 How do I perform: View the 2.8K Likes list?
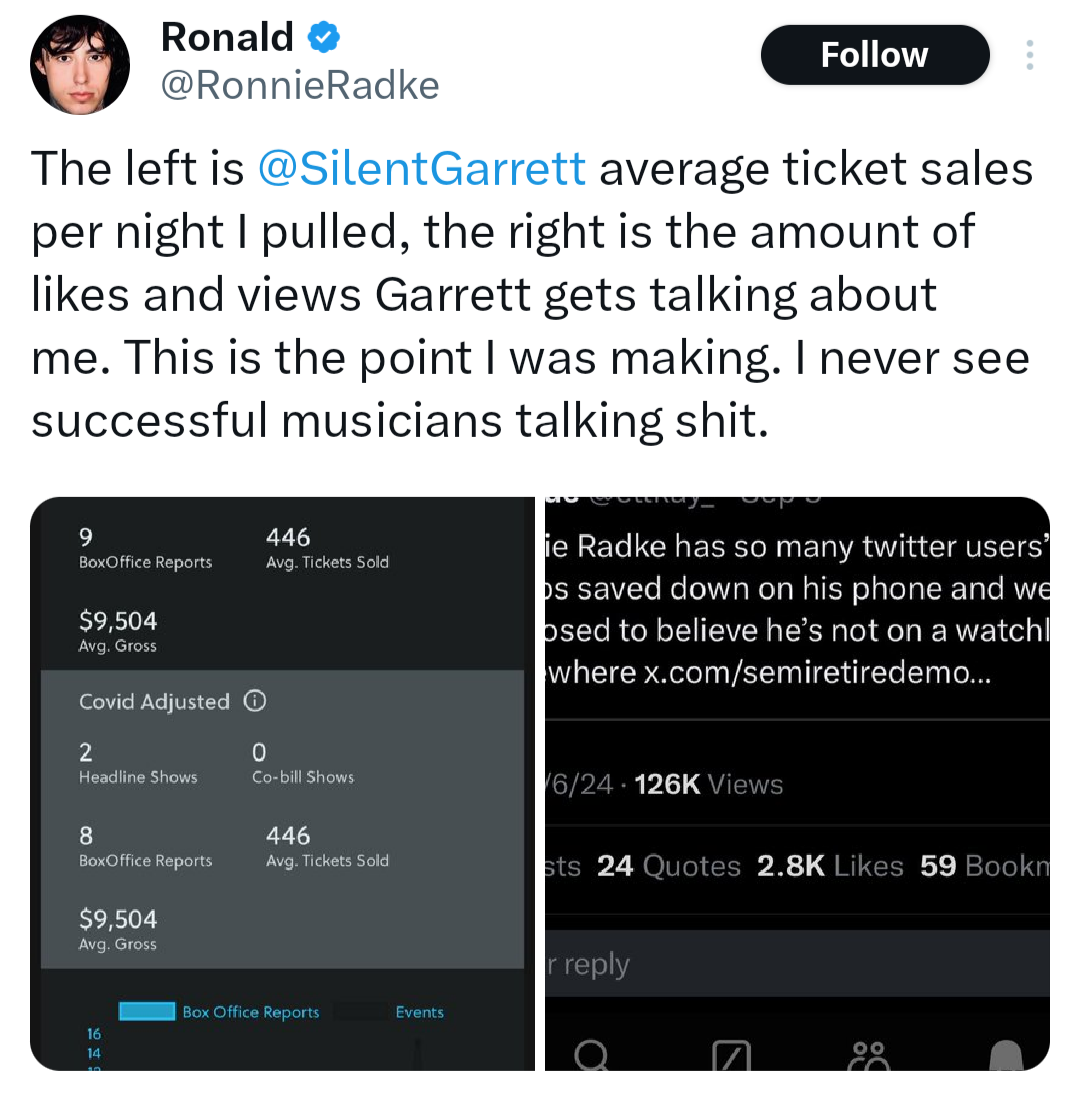(830, 866)
